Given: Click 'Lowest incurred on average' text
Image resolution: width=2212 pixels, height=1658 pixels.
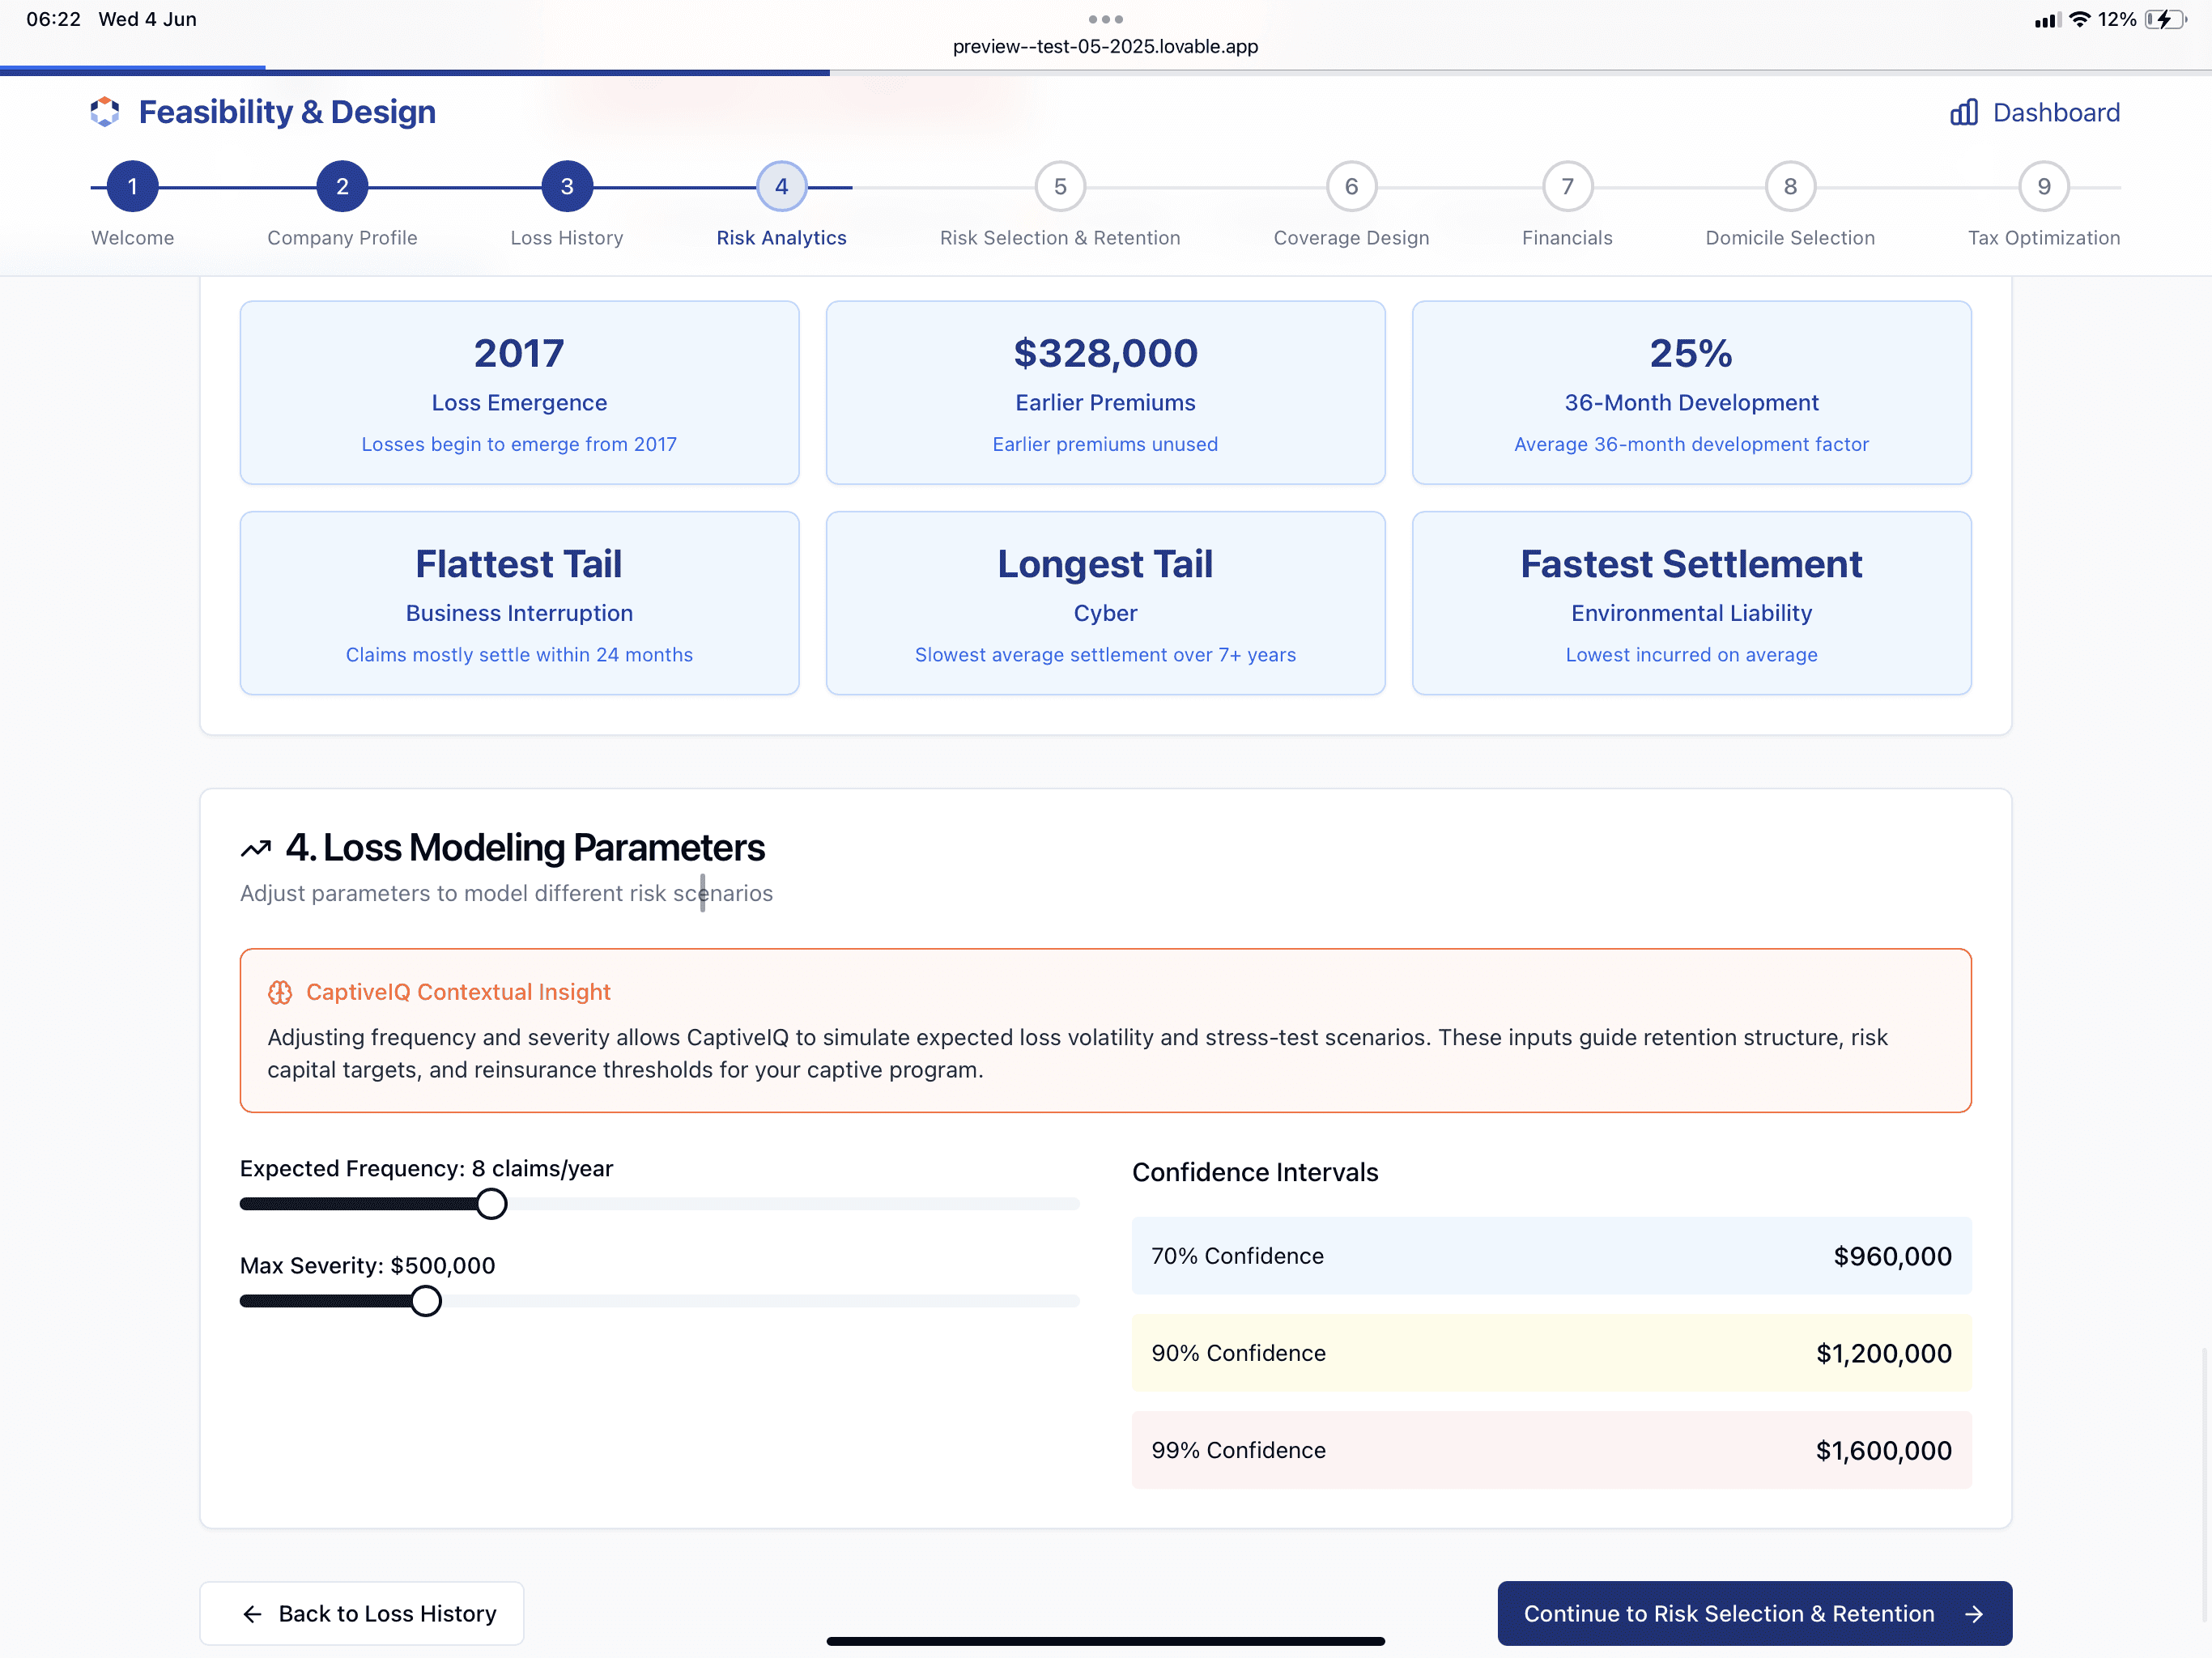Looking at the screenshot, I should tap(1691, 655).
